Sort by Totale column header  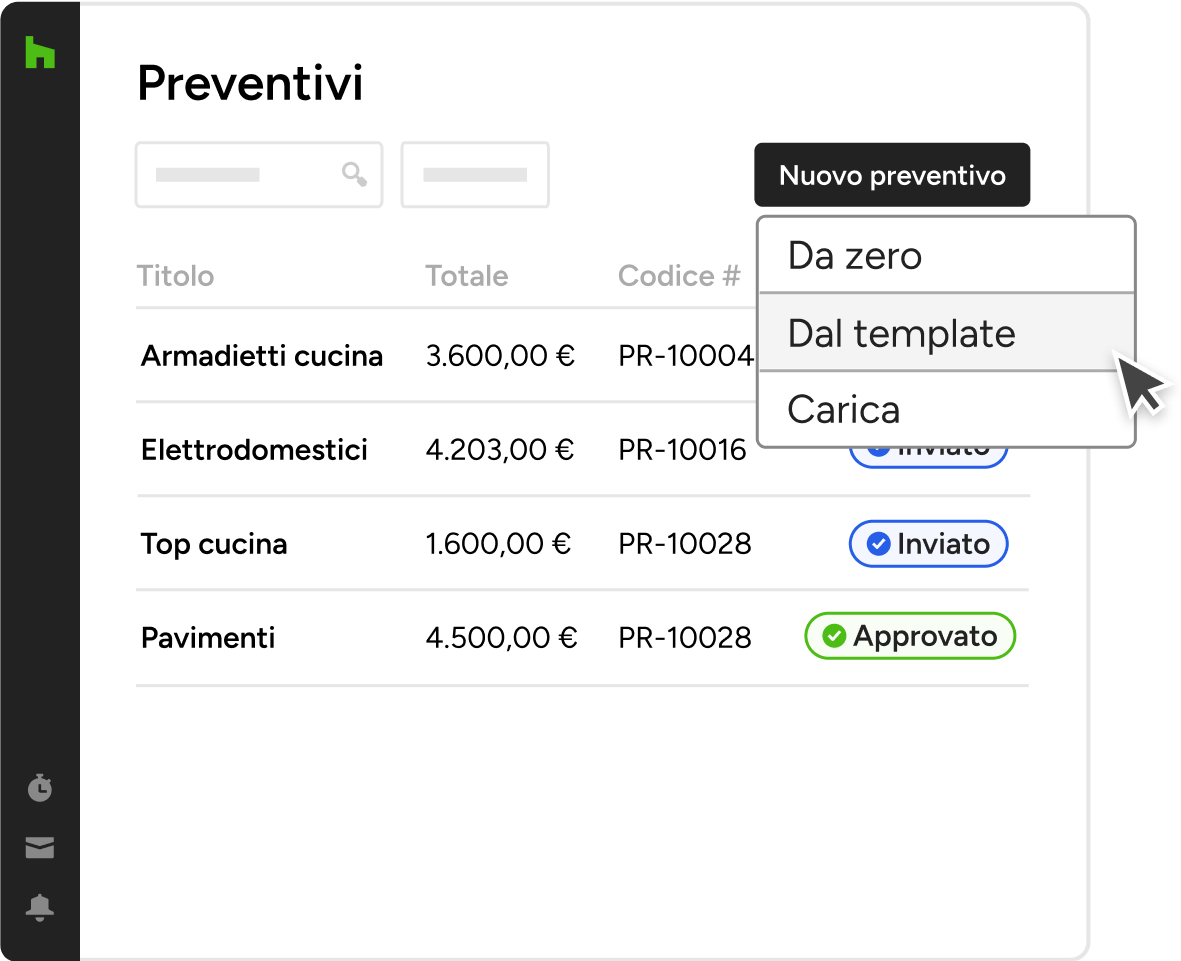(x=467, y=276)
